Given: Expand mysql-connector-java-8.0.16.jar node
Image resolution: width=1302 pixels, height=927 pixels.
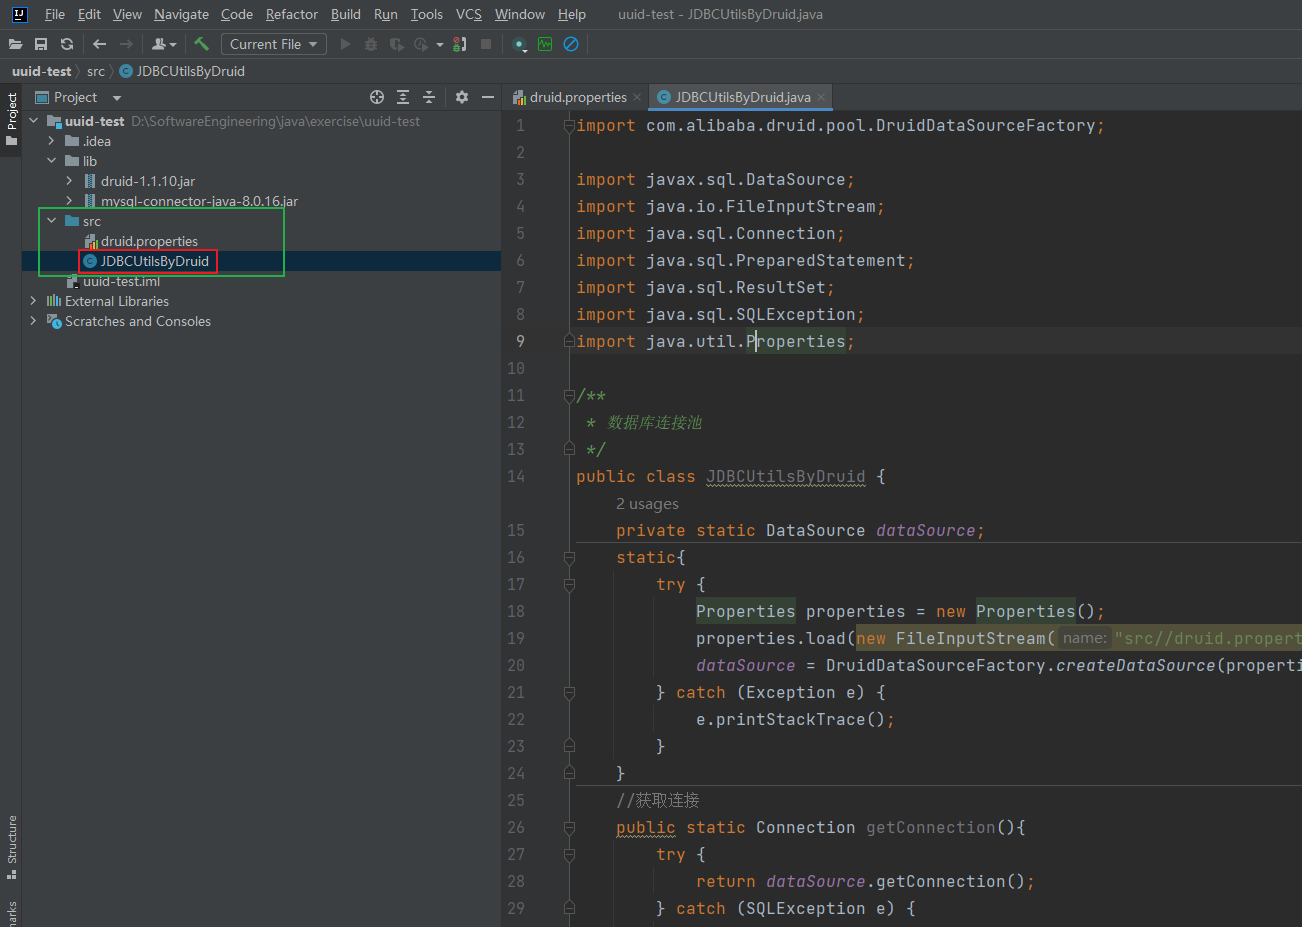Looking at the screenshot, I should [x=69, y=201].
